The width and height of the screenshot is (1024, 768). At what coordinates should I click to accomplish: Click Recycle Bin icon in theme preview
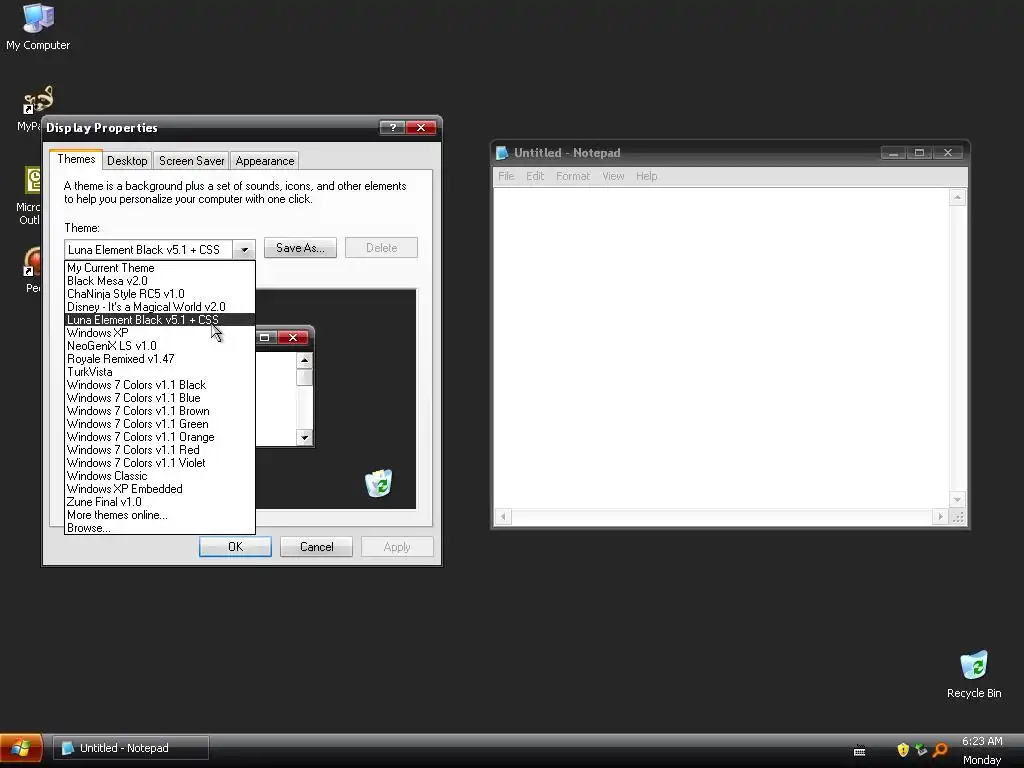pyautogui.click(x=379, y=483)
